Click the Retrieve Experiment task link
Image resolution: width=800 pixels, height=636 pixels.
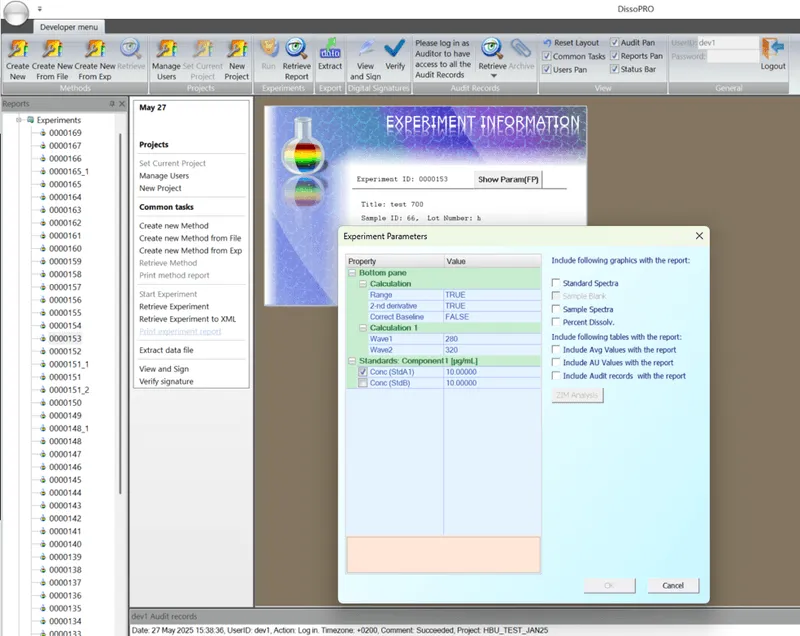pyautogui.click(x=174, y=307)
